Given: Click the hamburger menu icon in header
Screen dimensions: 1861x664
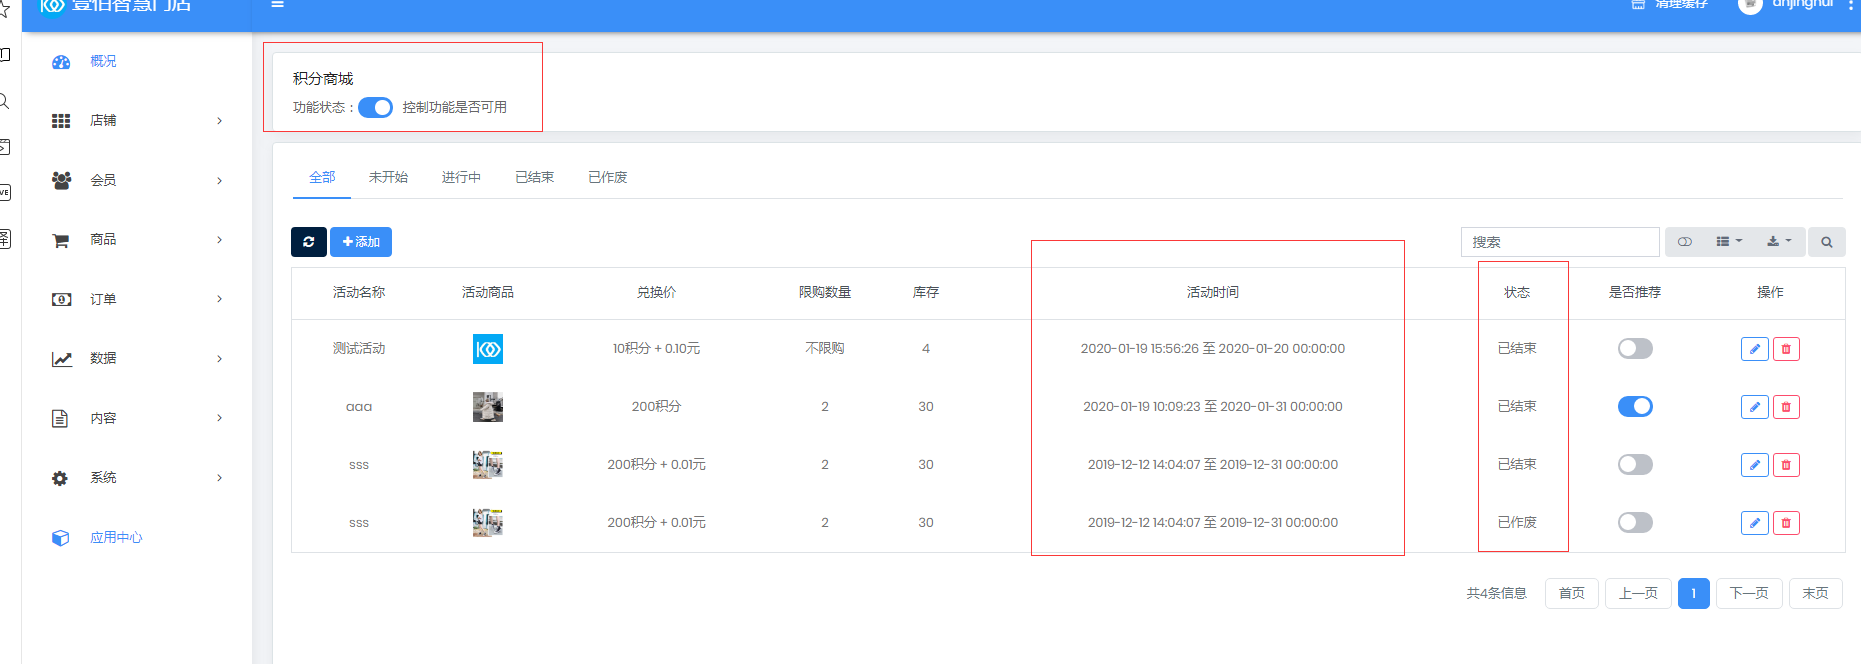Looking at the screenshot, I should click(277, 5).
